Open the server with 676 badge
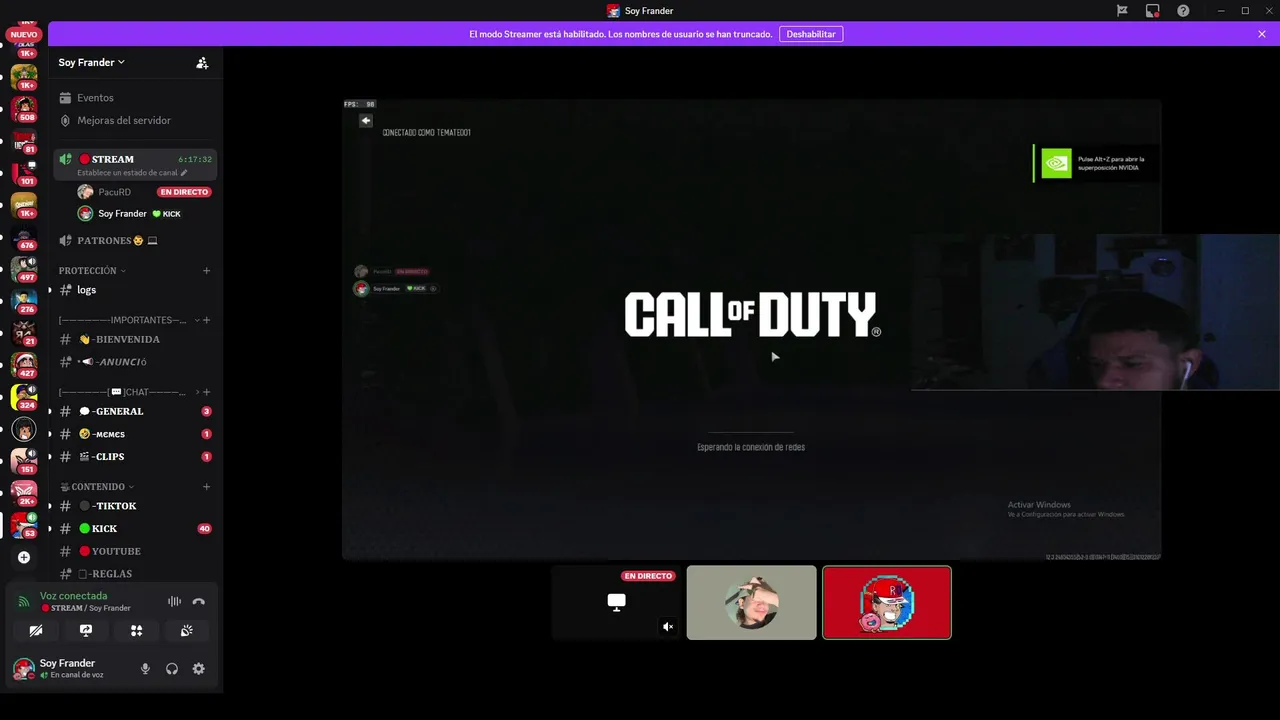The width and height of the screenshot is (1280, 720). click(24, 237)
